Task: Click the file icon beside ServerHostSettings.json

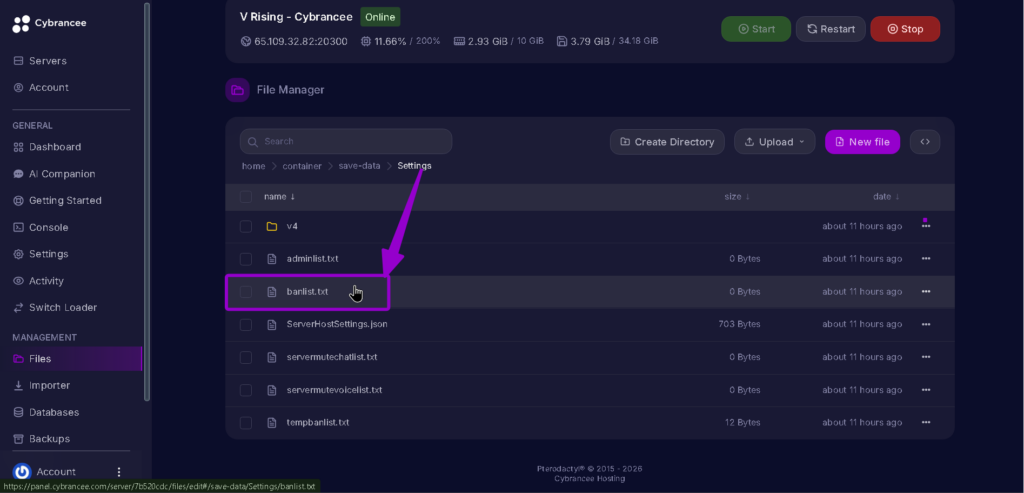Action: pyautogui.click(x=272, y=325)
